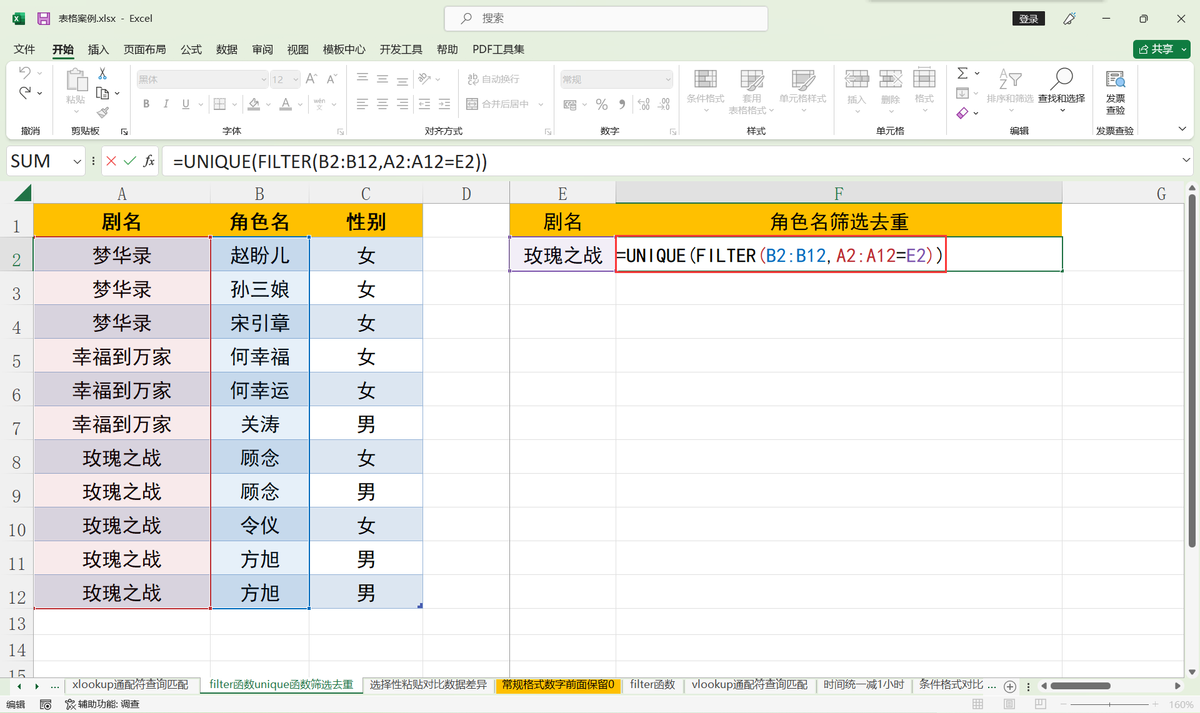Click the percent style icon
The height and width of the screenshot is (713, 1200).
coord(601,104)
